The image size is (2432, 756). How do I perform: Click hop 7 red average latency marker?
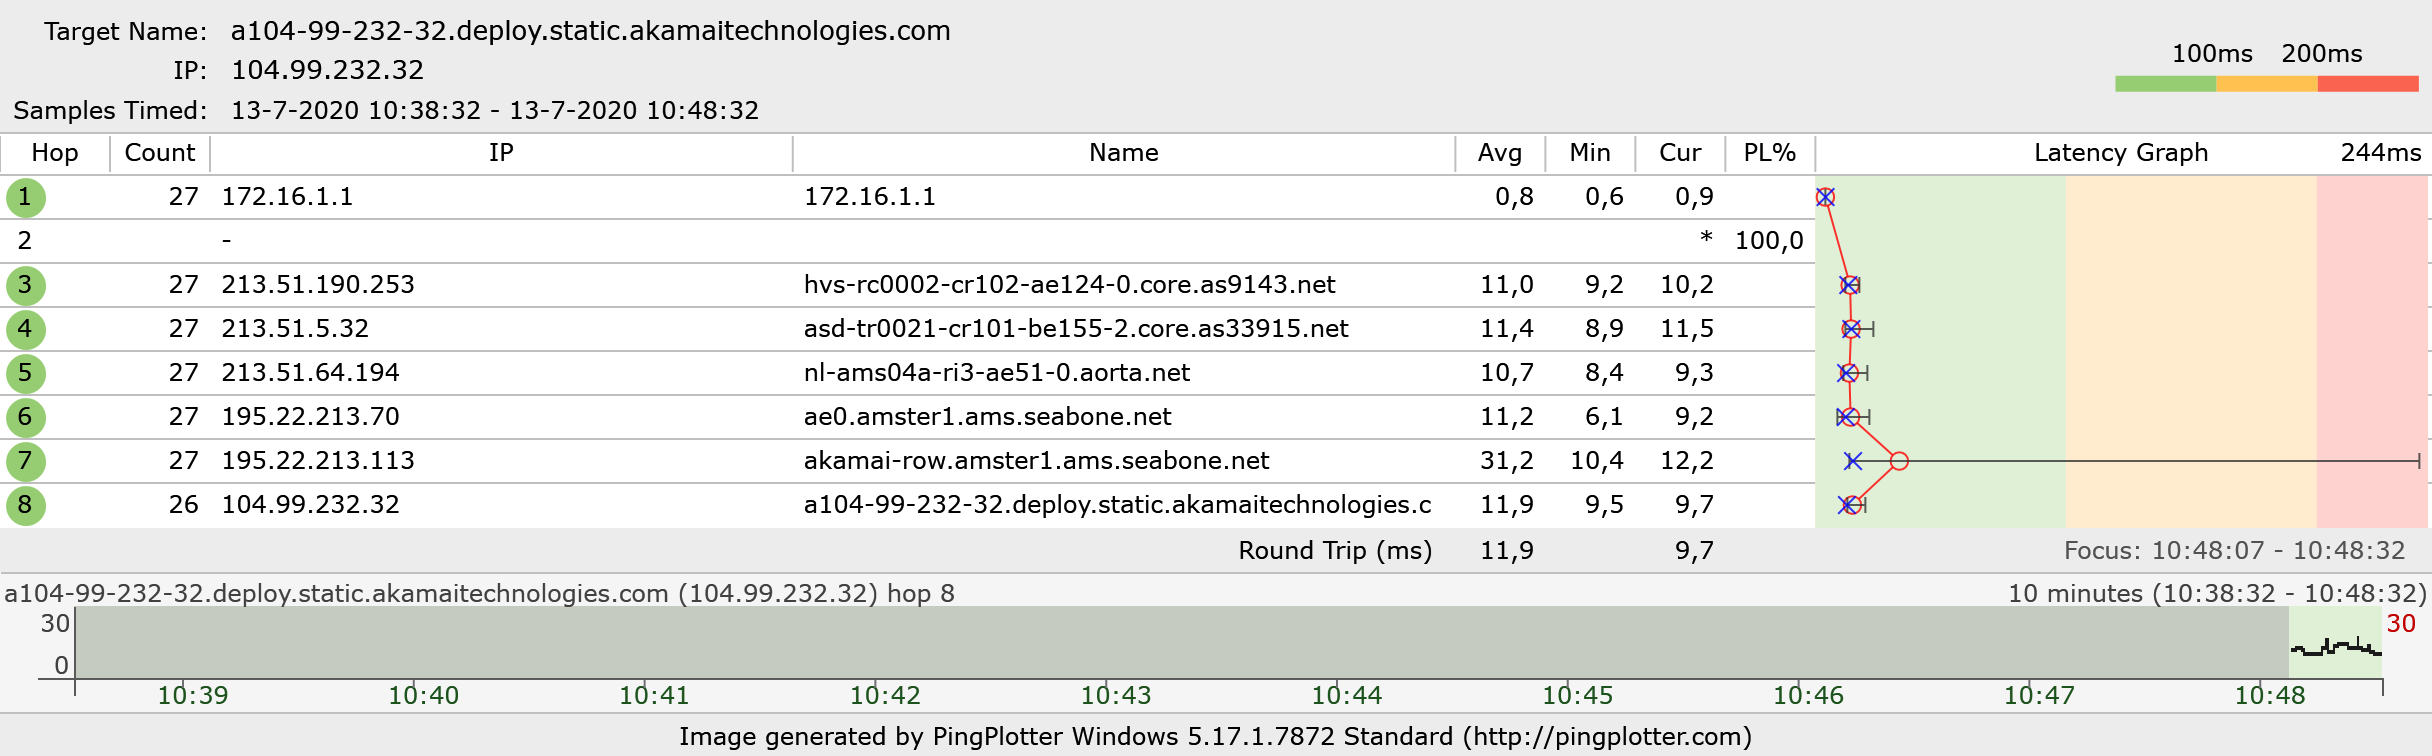(x=1899, y=461)
